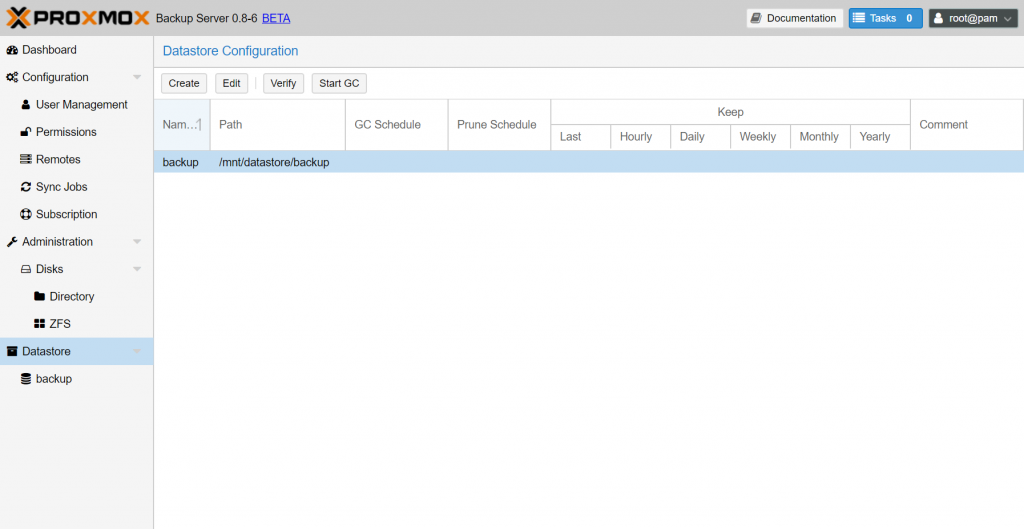1024x529 pixels.
Task: Click the Subscription lifebuoy icon
Action: 25,214
